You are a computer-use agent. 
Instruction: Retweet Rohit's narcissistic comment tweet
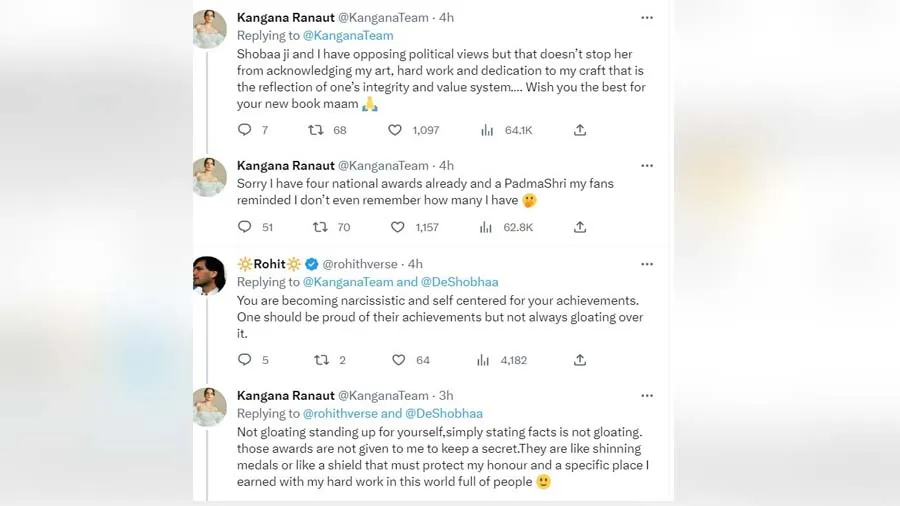pyautogui.click(x=321, y=360)
